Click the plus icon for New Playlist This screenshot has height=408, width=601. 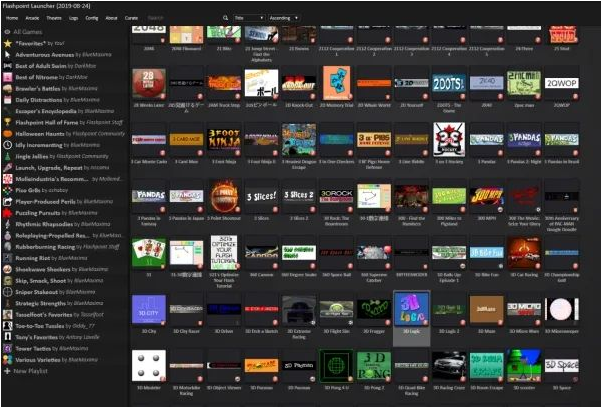tap(7, 371)
